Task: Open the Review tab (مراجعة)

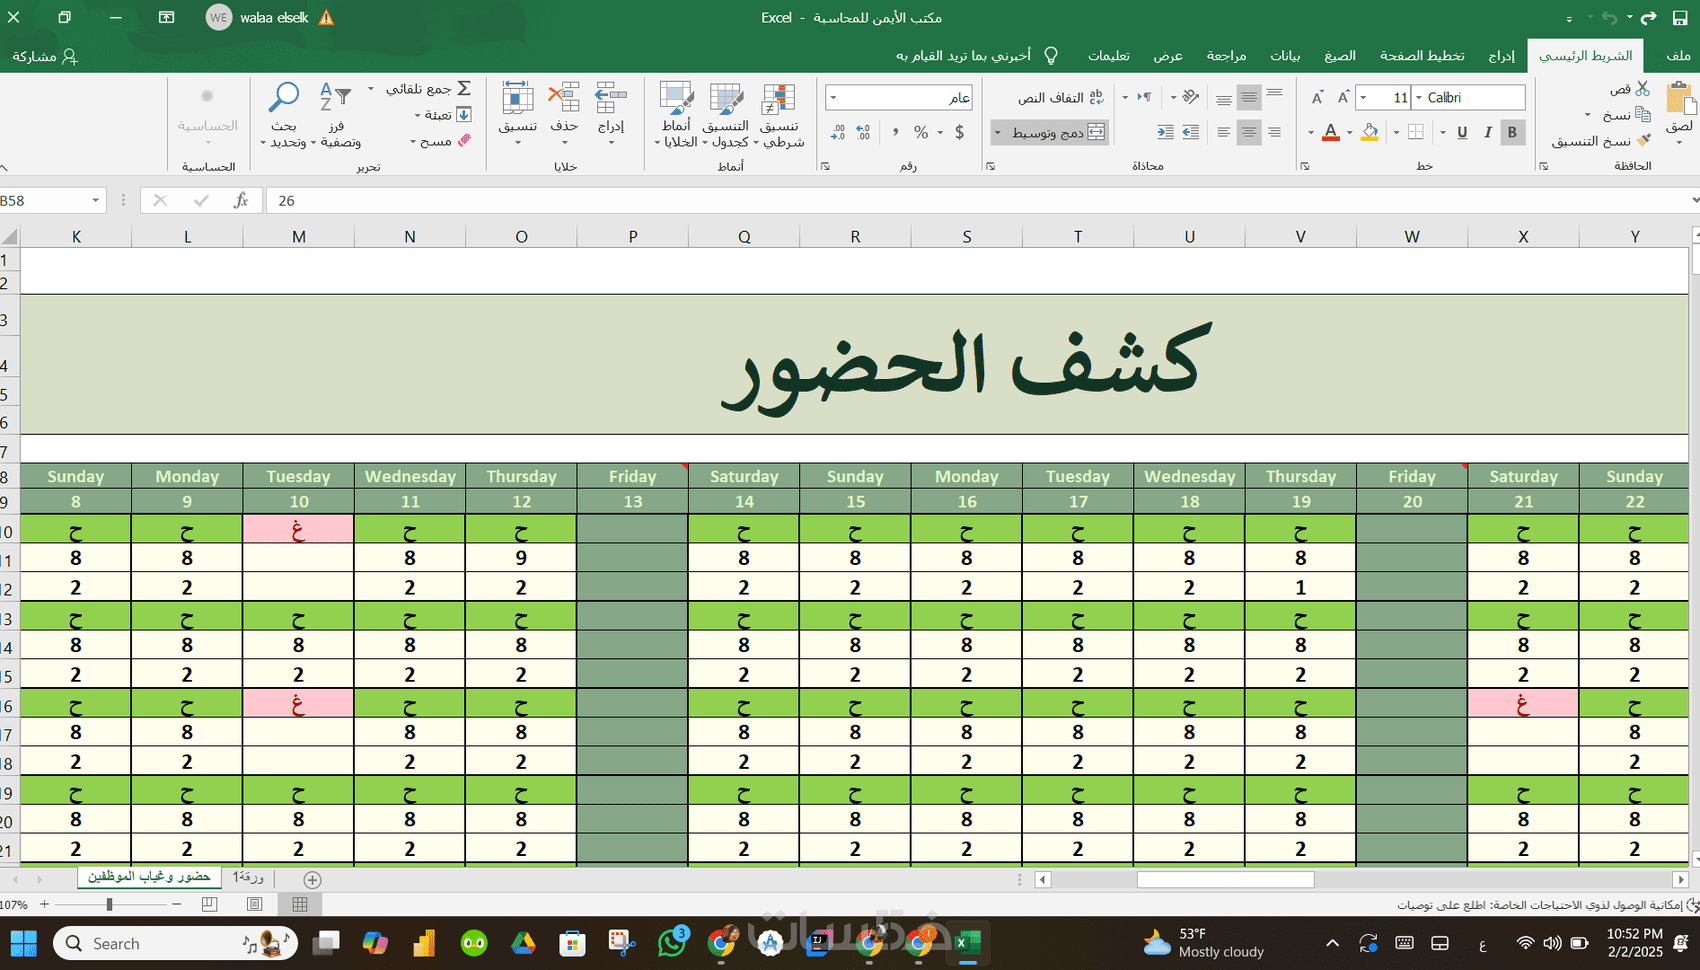Action: pos(1226,56)
